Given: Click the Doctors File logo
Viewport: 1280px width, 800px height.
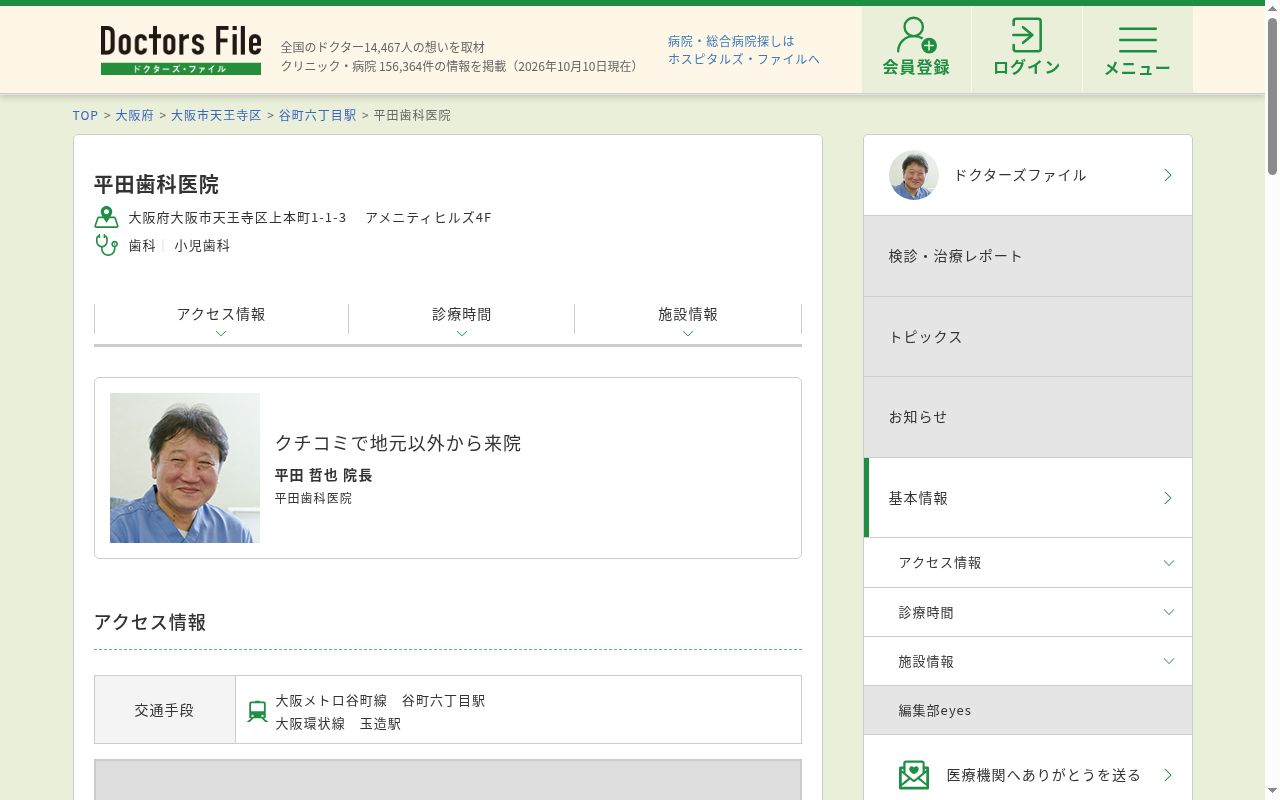Looking at the screenshot, I should (181, 50).
